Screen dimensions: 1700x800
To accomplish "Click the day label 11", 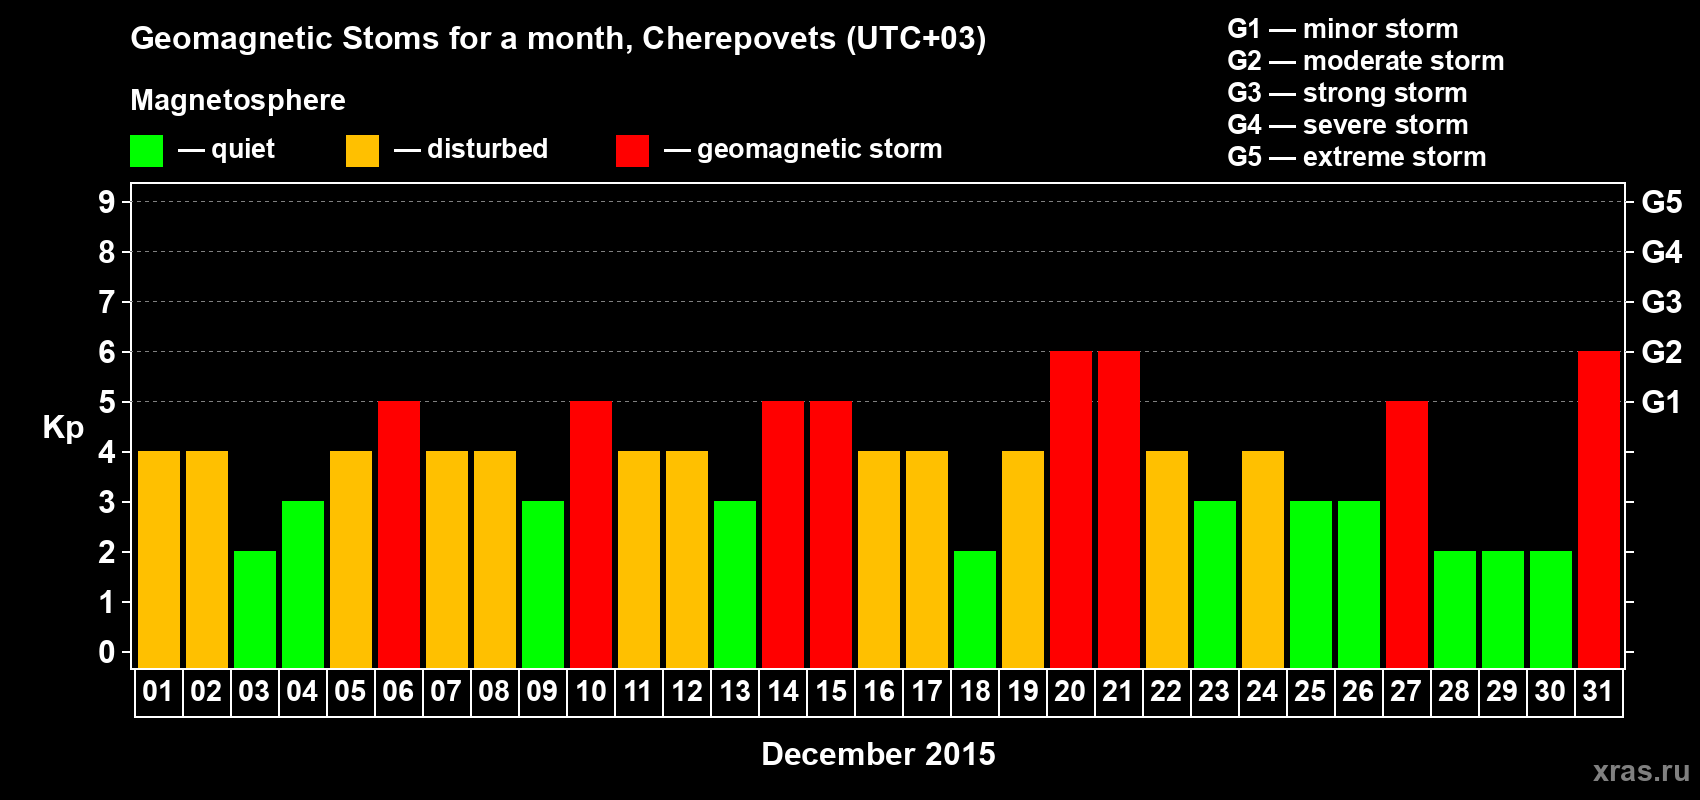I will pos(638,691).
